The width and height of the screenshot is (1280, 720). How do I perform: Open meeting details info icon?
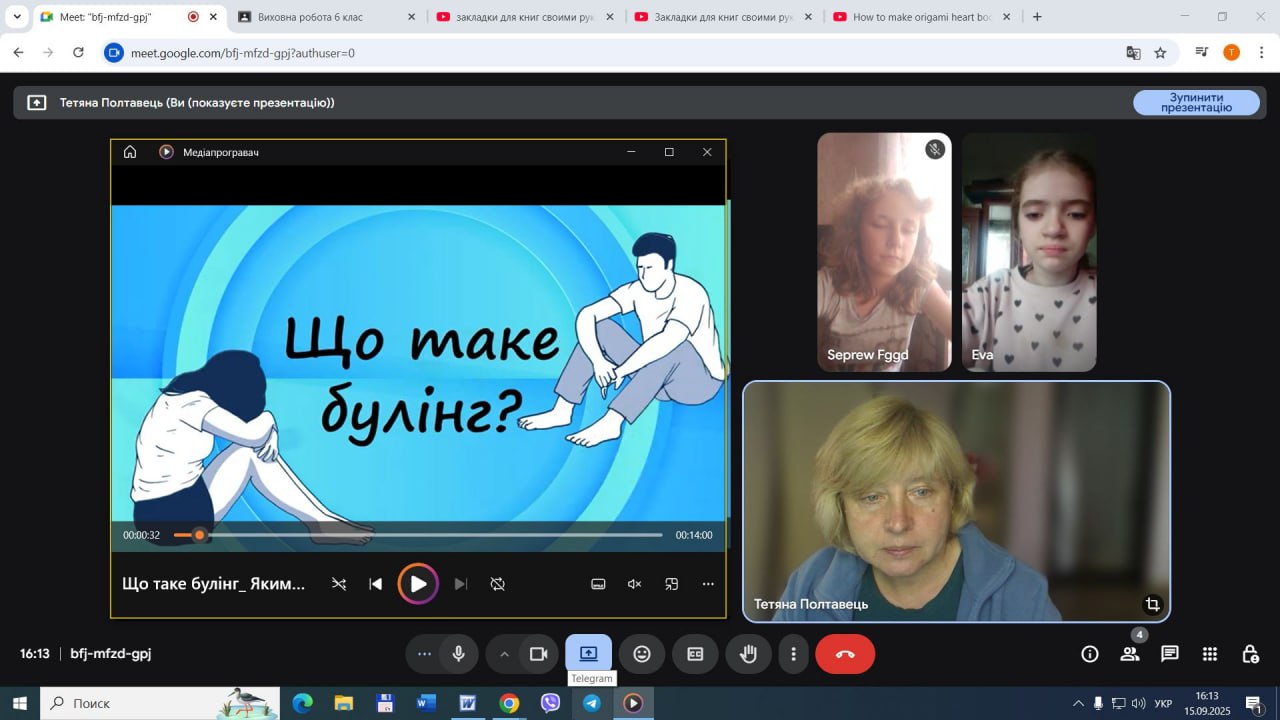[1090, 654]
